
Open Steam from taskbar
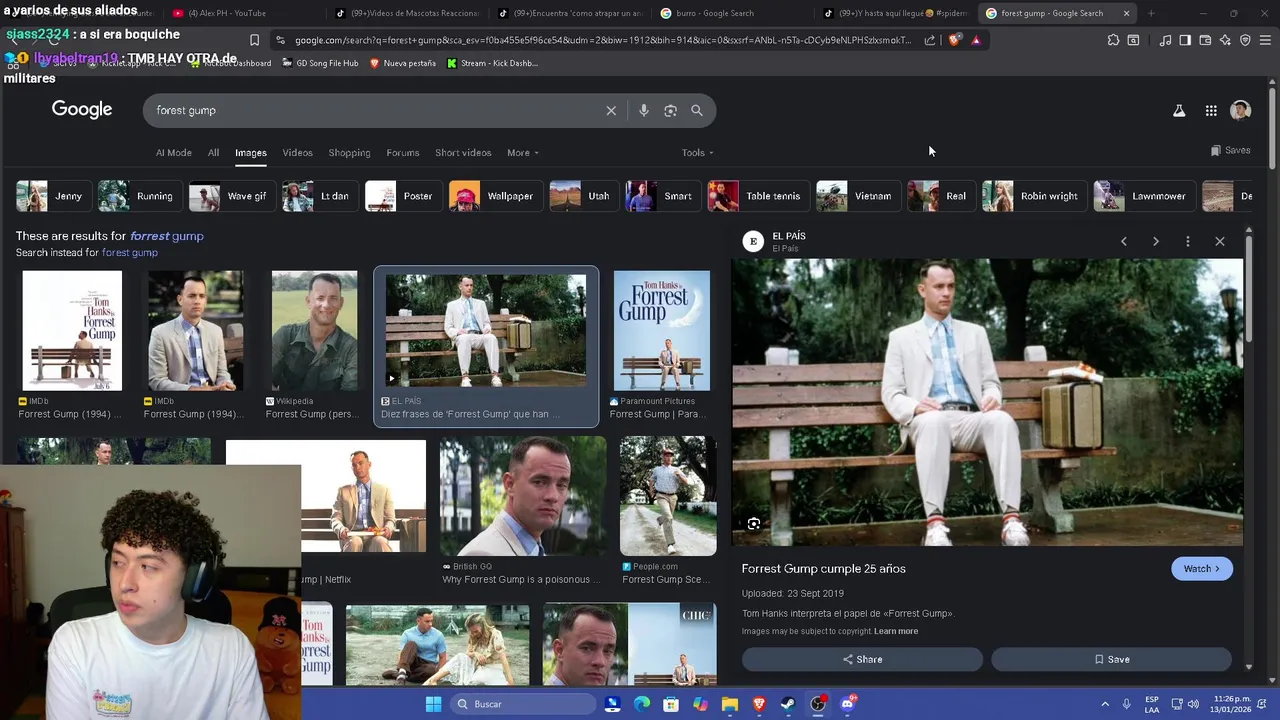point(788,704)
